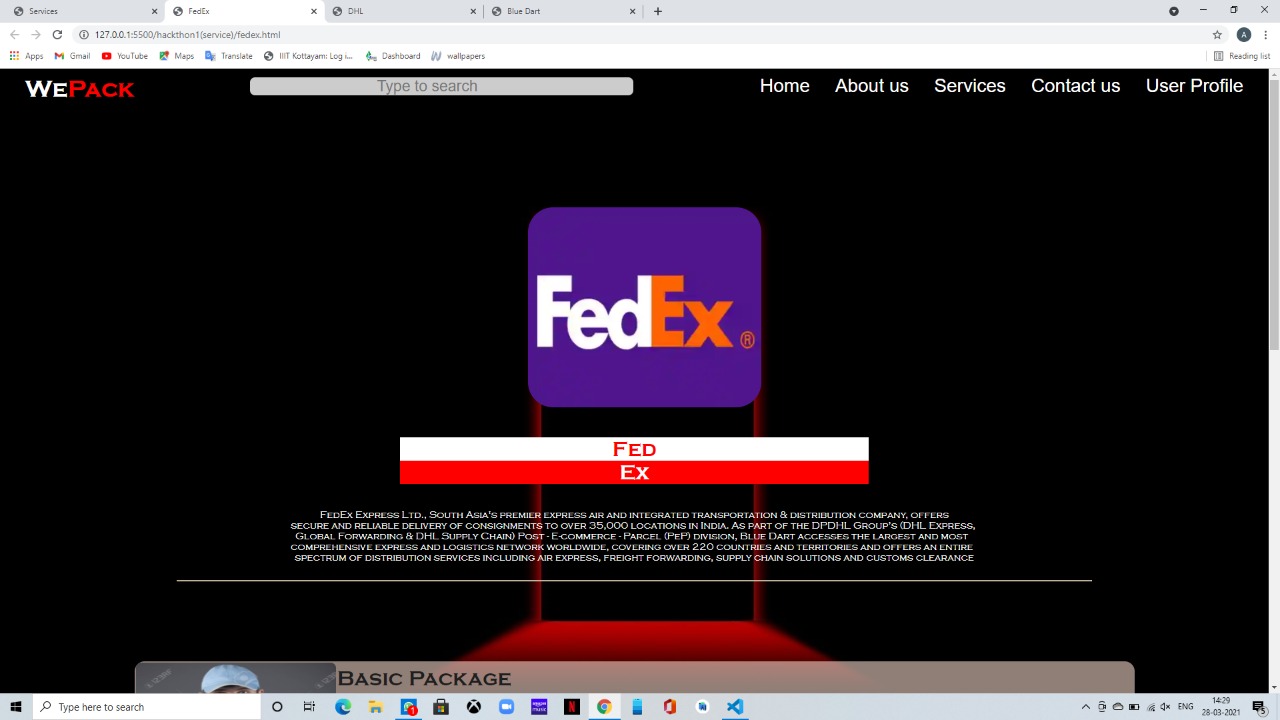Launch Microsoft Edge from taskbar
Image resolution: width=1280 pixels, height=720 pixels.
(x=343, y=707)
